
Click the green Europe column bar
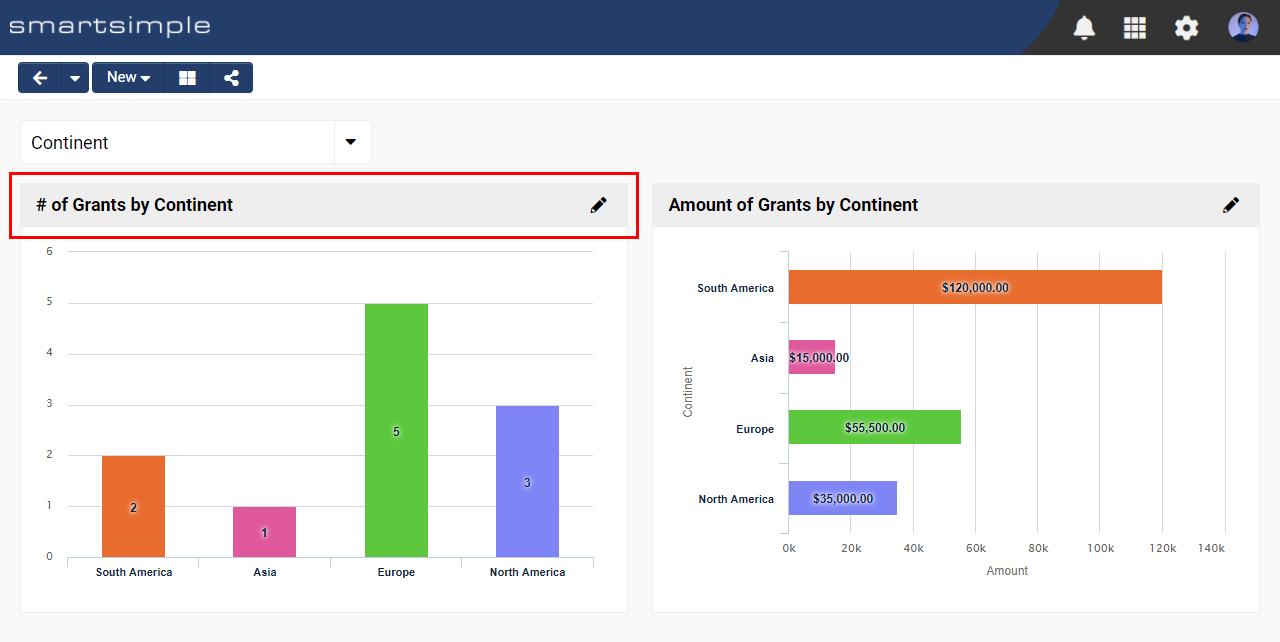coord(396,430)
